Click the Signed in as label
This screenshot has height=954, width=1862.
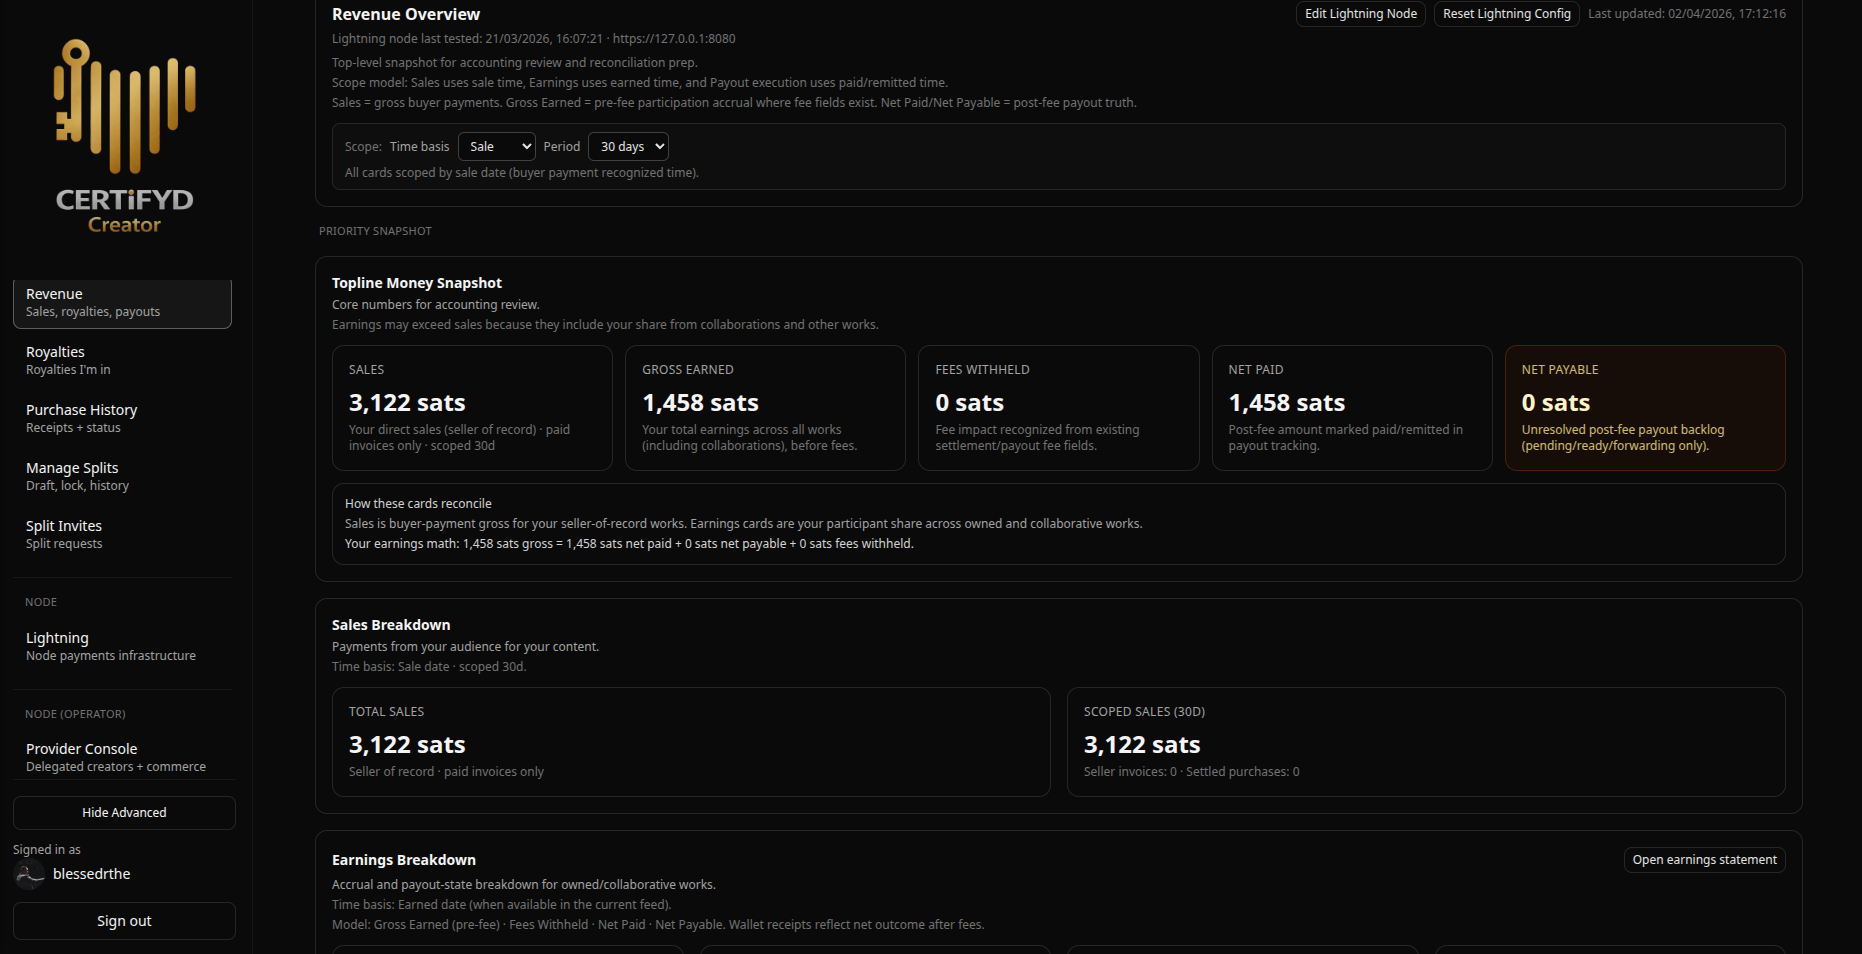click(47, 850)
